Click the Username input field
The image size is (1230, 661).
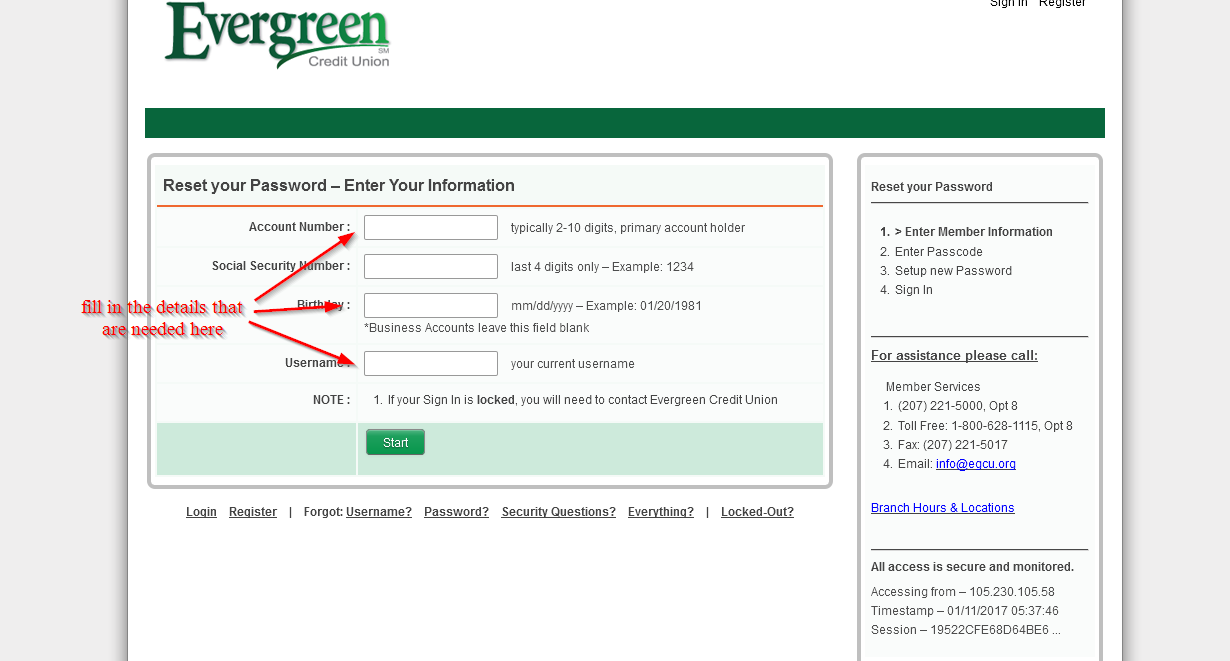(x=431, y=364)
